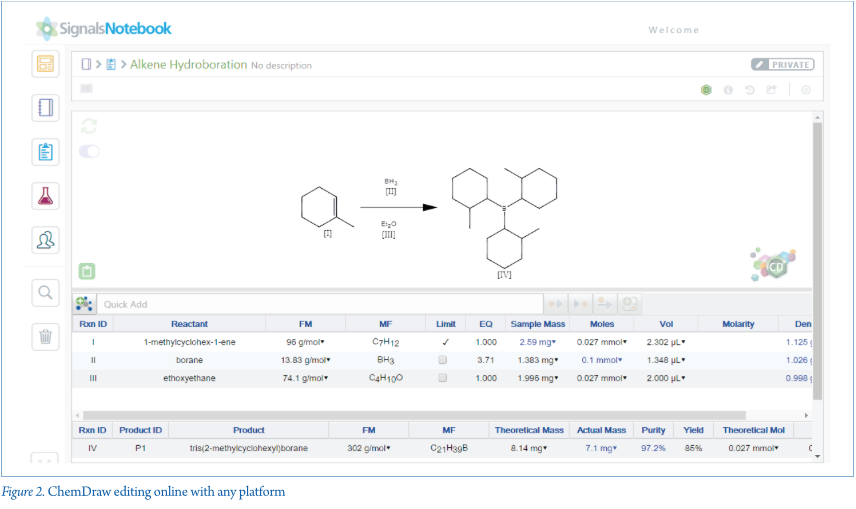Open the unit dropdown on 2.59 mg

[554, 342]
